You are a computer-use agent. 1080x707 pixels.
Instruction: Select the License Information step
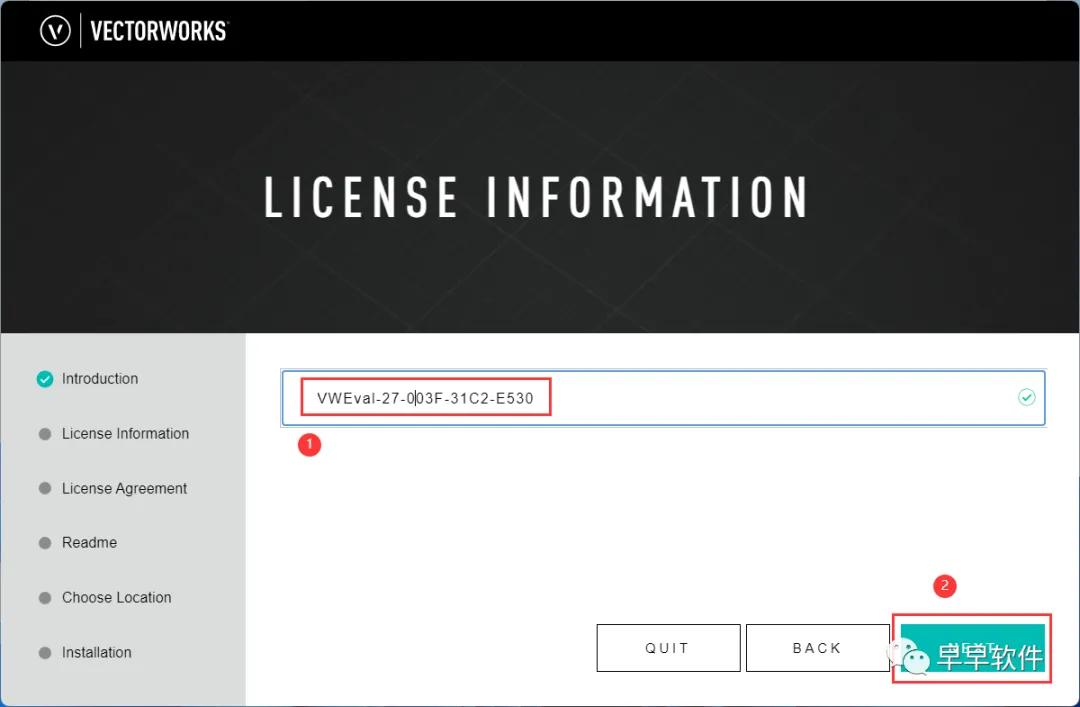[125, 433]
